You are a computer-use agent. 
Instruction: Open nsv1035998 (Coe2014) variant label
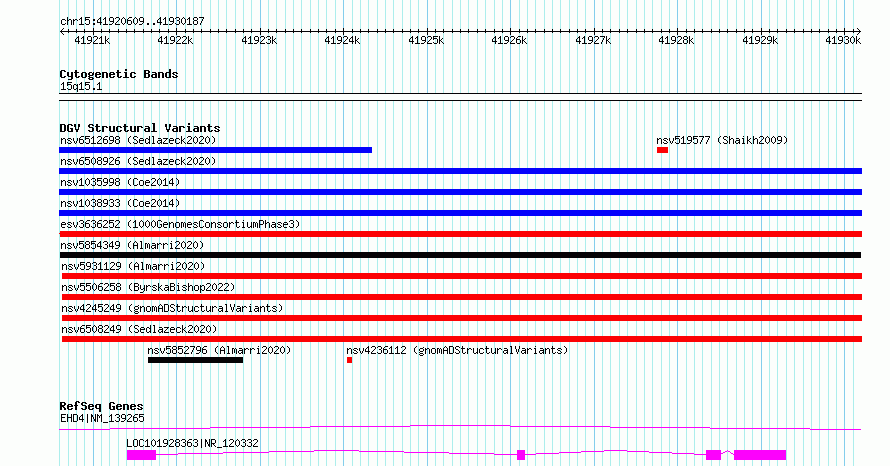(120, 182)
